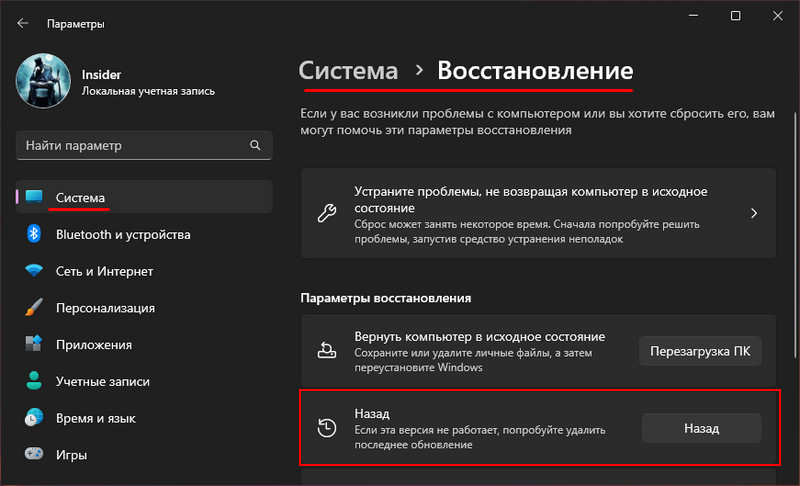Click the Учетные записи person icon
The image size is (800, 486).
(x=34, y=380)
